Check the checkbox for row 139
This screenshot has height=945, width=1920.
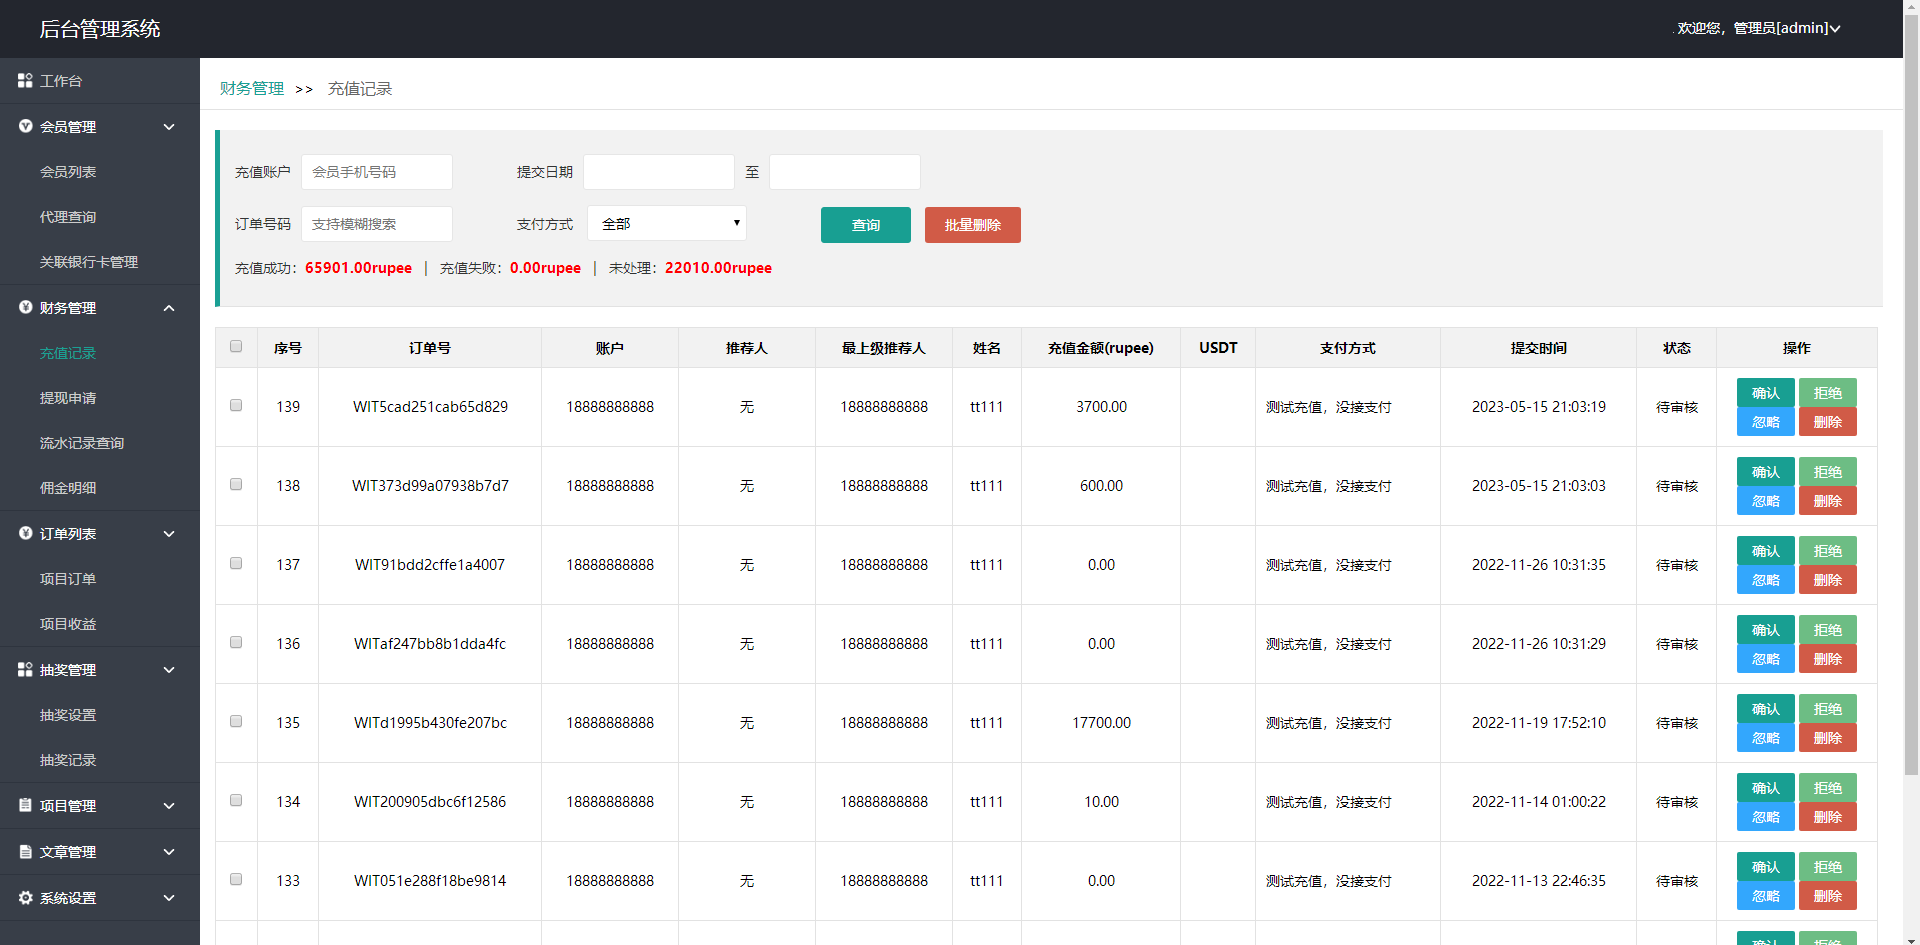click(236, 406)
